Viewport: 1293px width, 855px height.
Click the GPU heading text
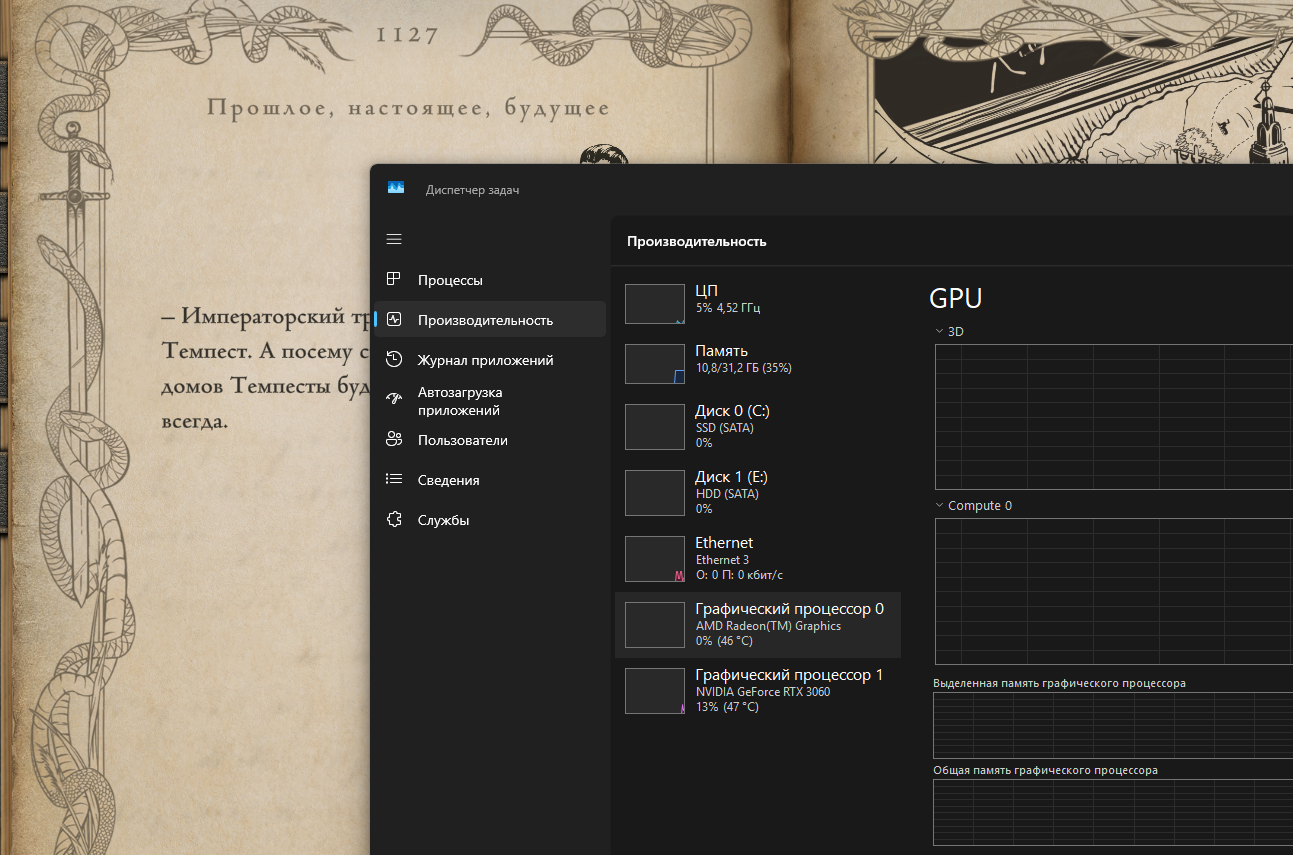(955, 298)
